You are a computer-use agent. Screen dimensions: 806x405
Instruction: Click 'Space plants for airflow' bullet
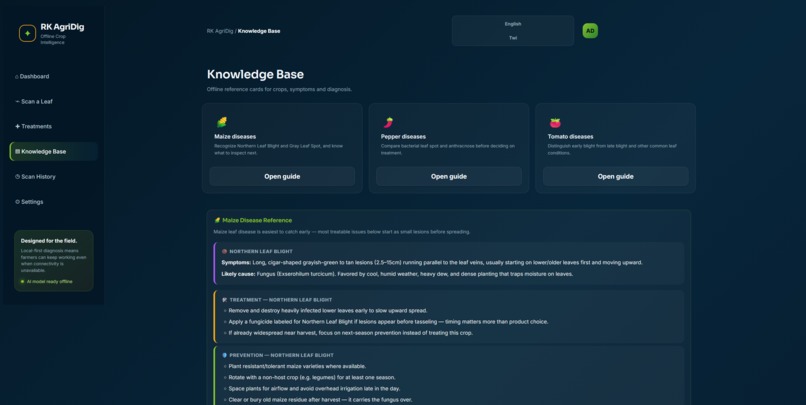(314, 389)
